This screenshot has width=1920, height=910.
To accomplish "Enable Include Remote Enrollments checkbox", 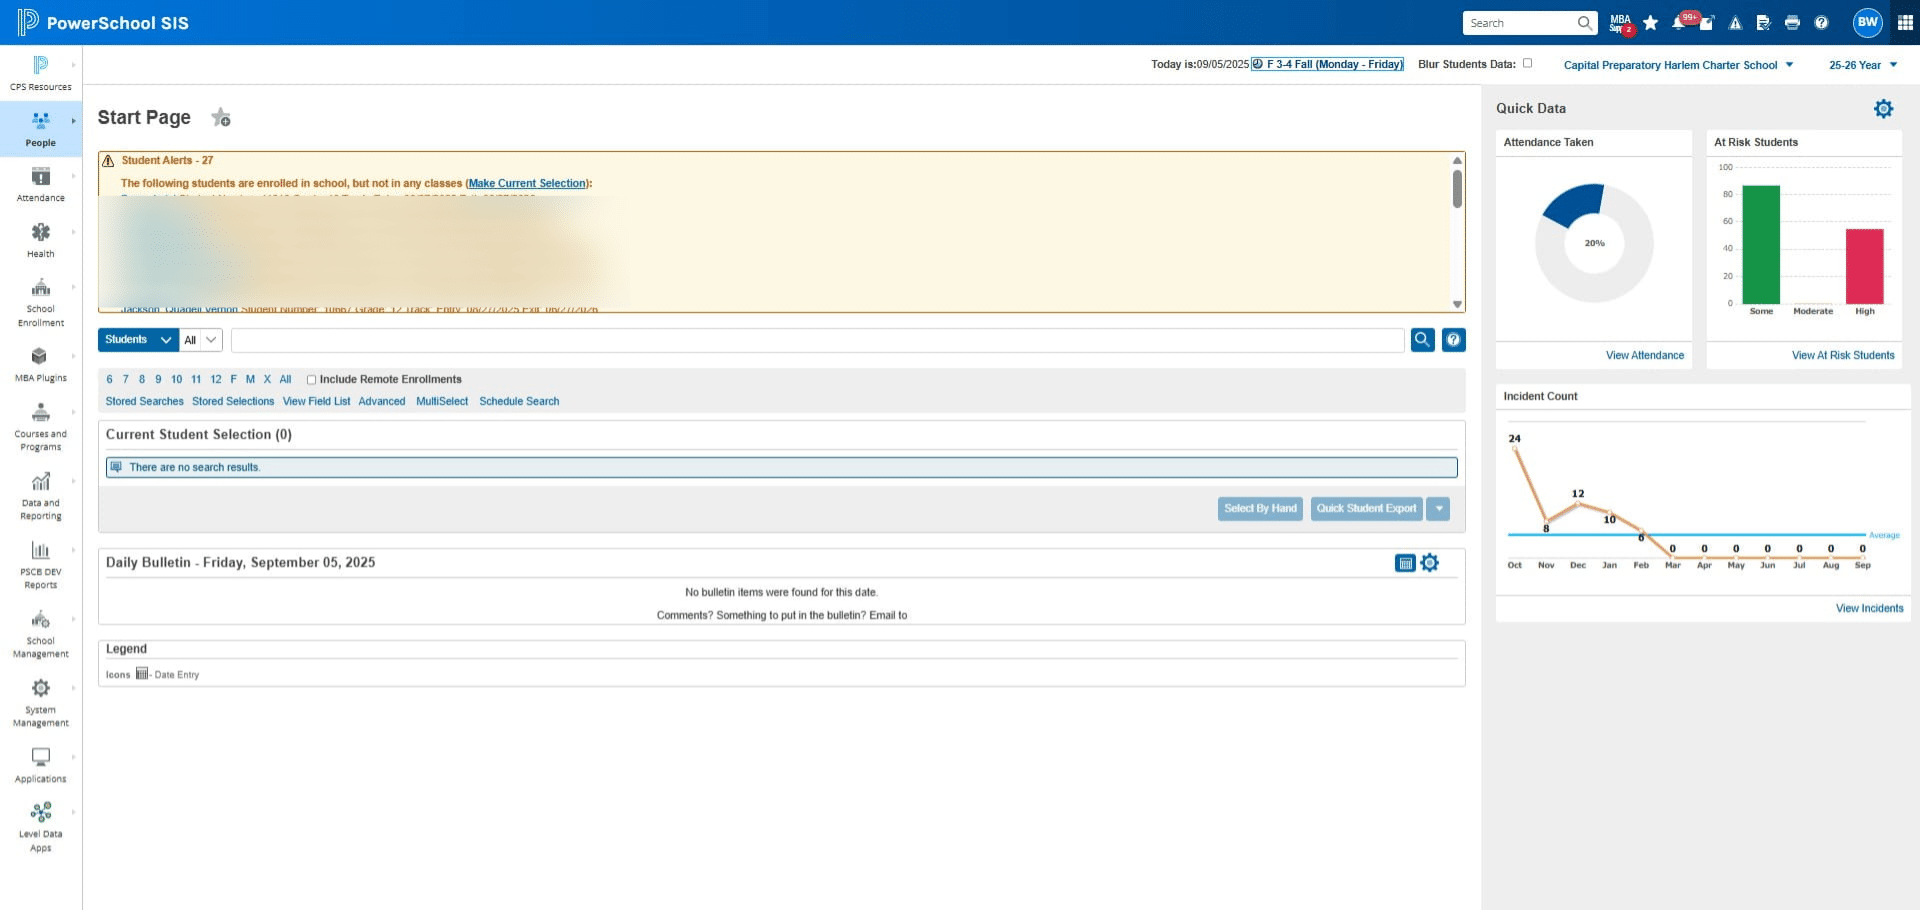I will (311, 380).
